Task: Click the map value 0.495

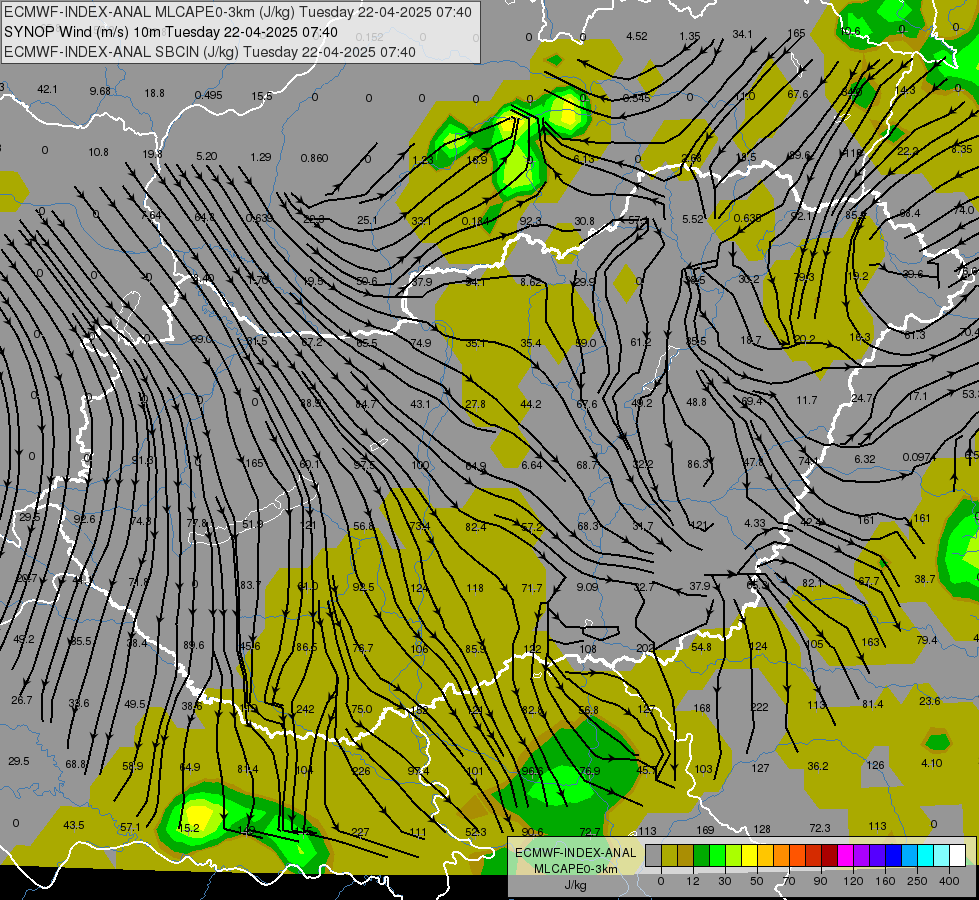Action: [208, 95]
